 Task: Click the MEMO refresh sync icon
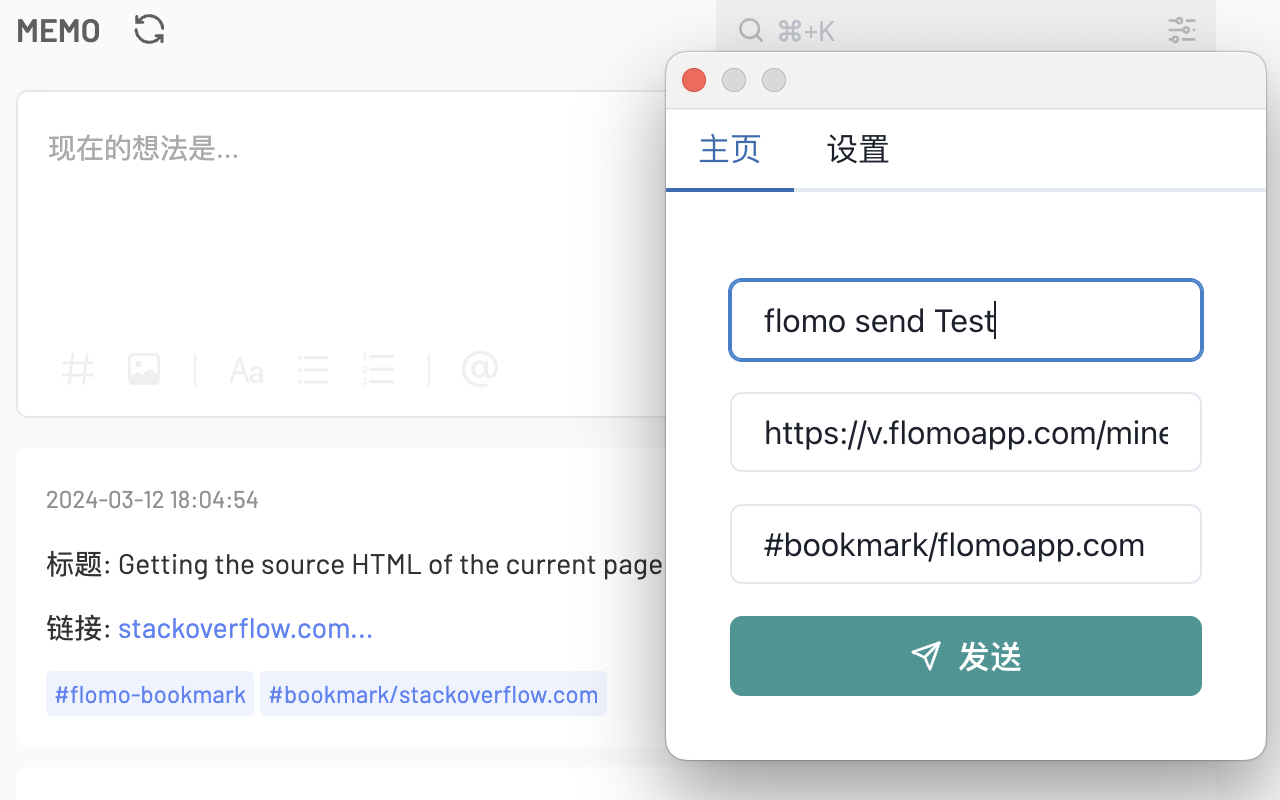click(149, 29)
